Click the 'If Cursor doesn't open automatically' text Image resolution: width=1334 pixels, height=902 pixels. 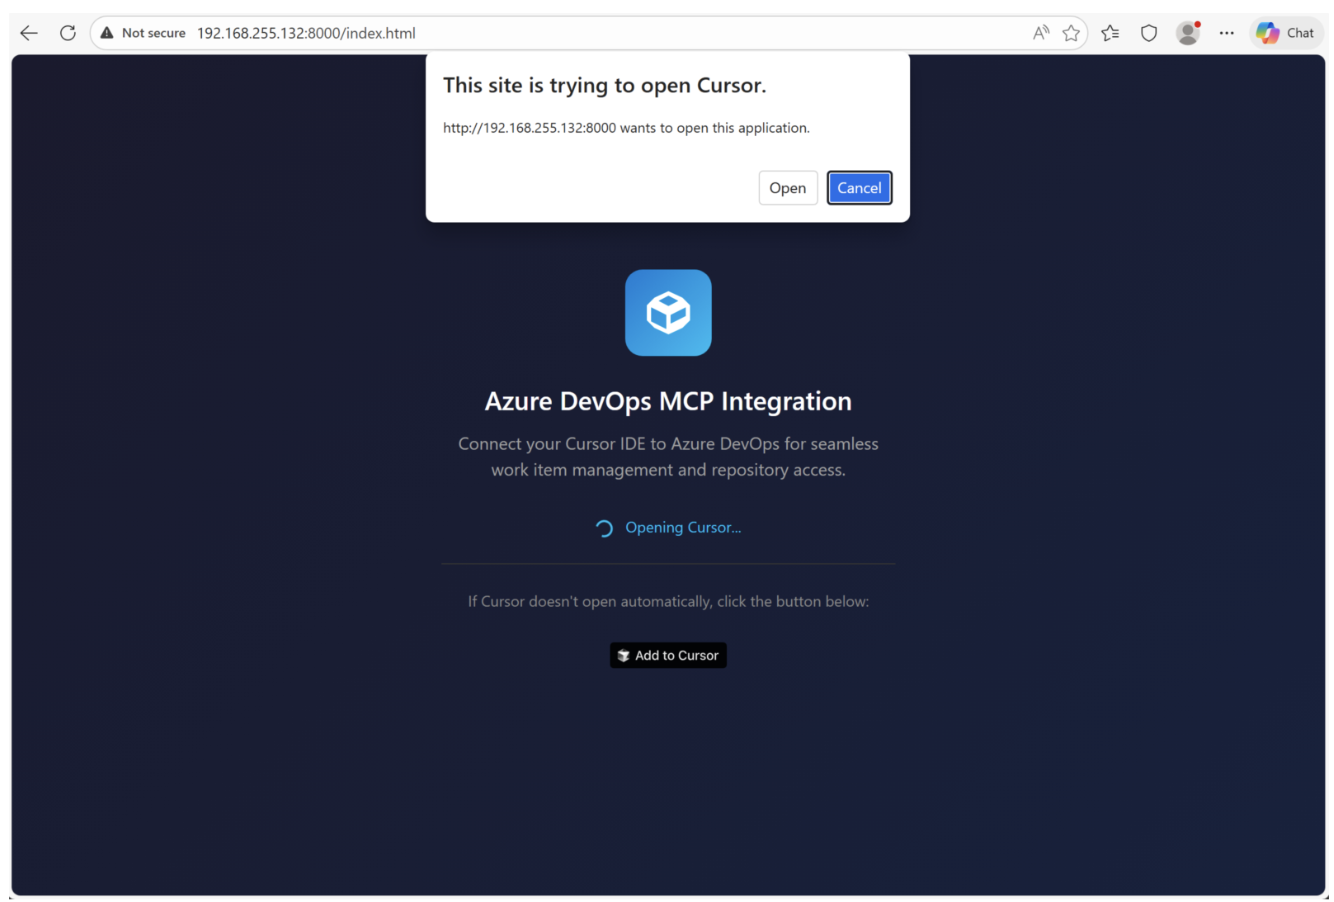click(x=668, y=601)
